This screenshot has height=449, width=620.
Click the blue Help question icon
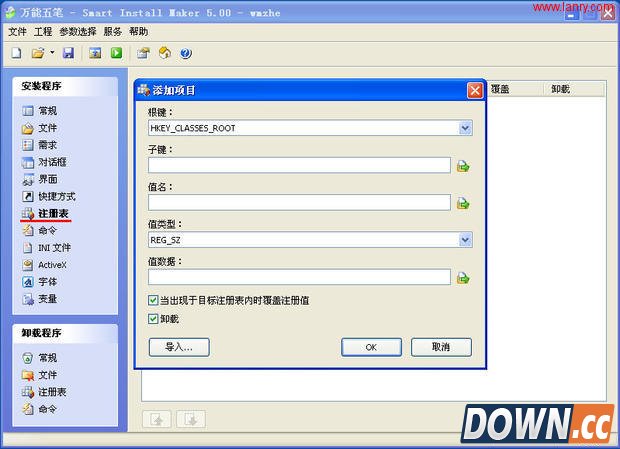click(x=186, y=53)
